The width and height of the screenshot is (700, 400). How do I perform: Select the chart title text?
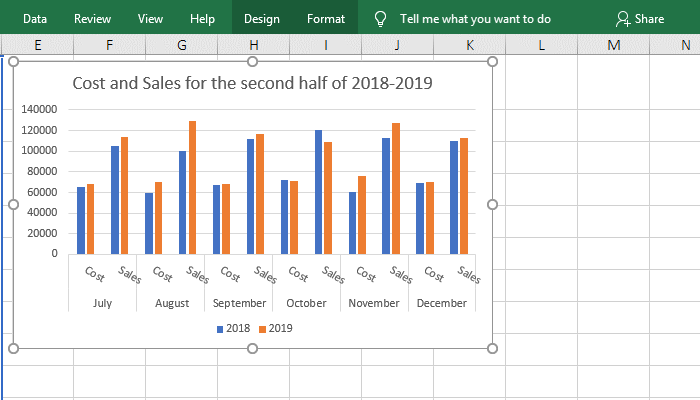253,83
